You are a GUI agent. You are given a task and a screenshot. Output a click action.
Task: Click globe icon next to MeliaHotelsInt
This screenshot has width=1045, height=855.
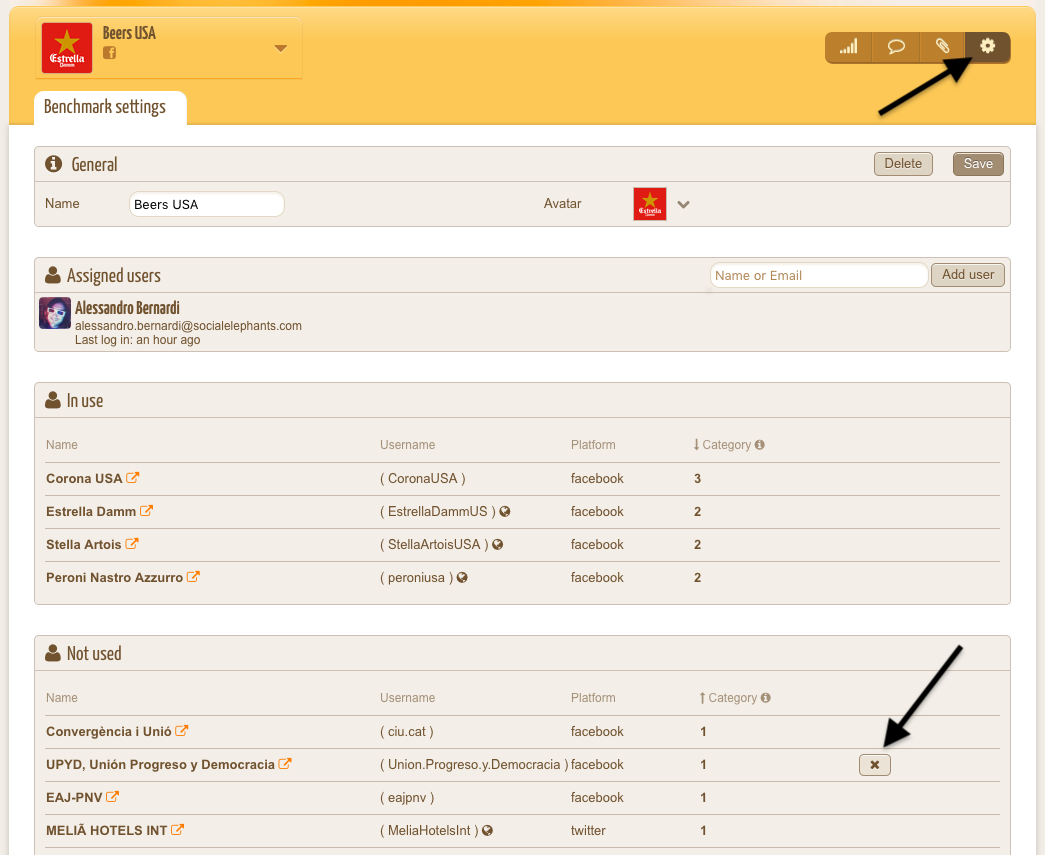pyautogui.click(x=488, y=830)
